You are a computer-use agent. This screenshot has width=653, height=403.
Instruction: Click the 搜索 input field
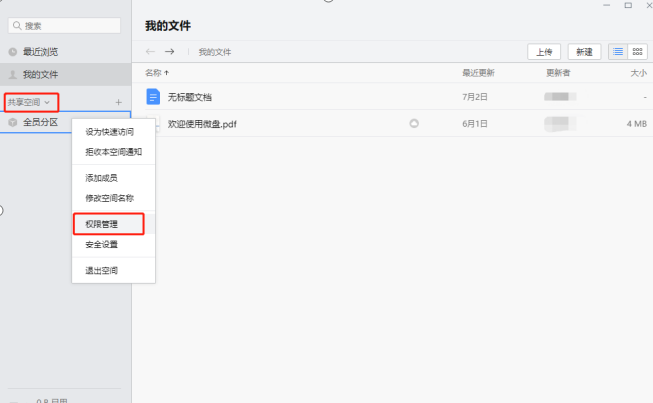65,24
